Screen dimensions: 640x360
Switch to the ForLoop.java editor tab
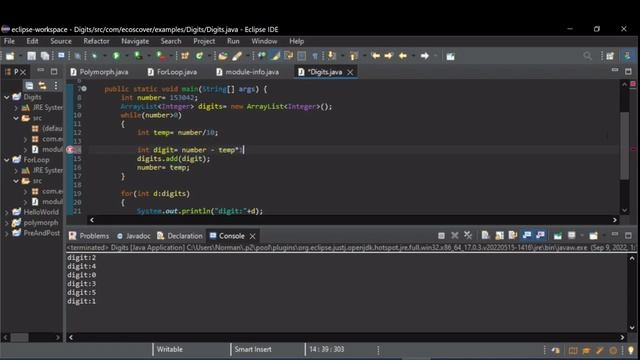pyautogui.click(x=172, y=72)
